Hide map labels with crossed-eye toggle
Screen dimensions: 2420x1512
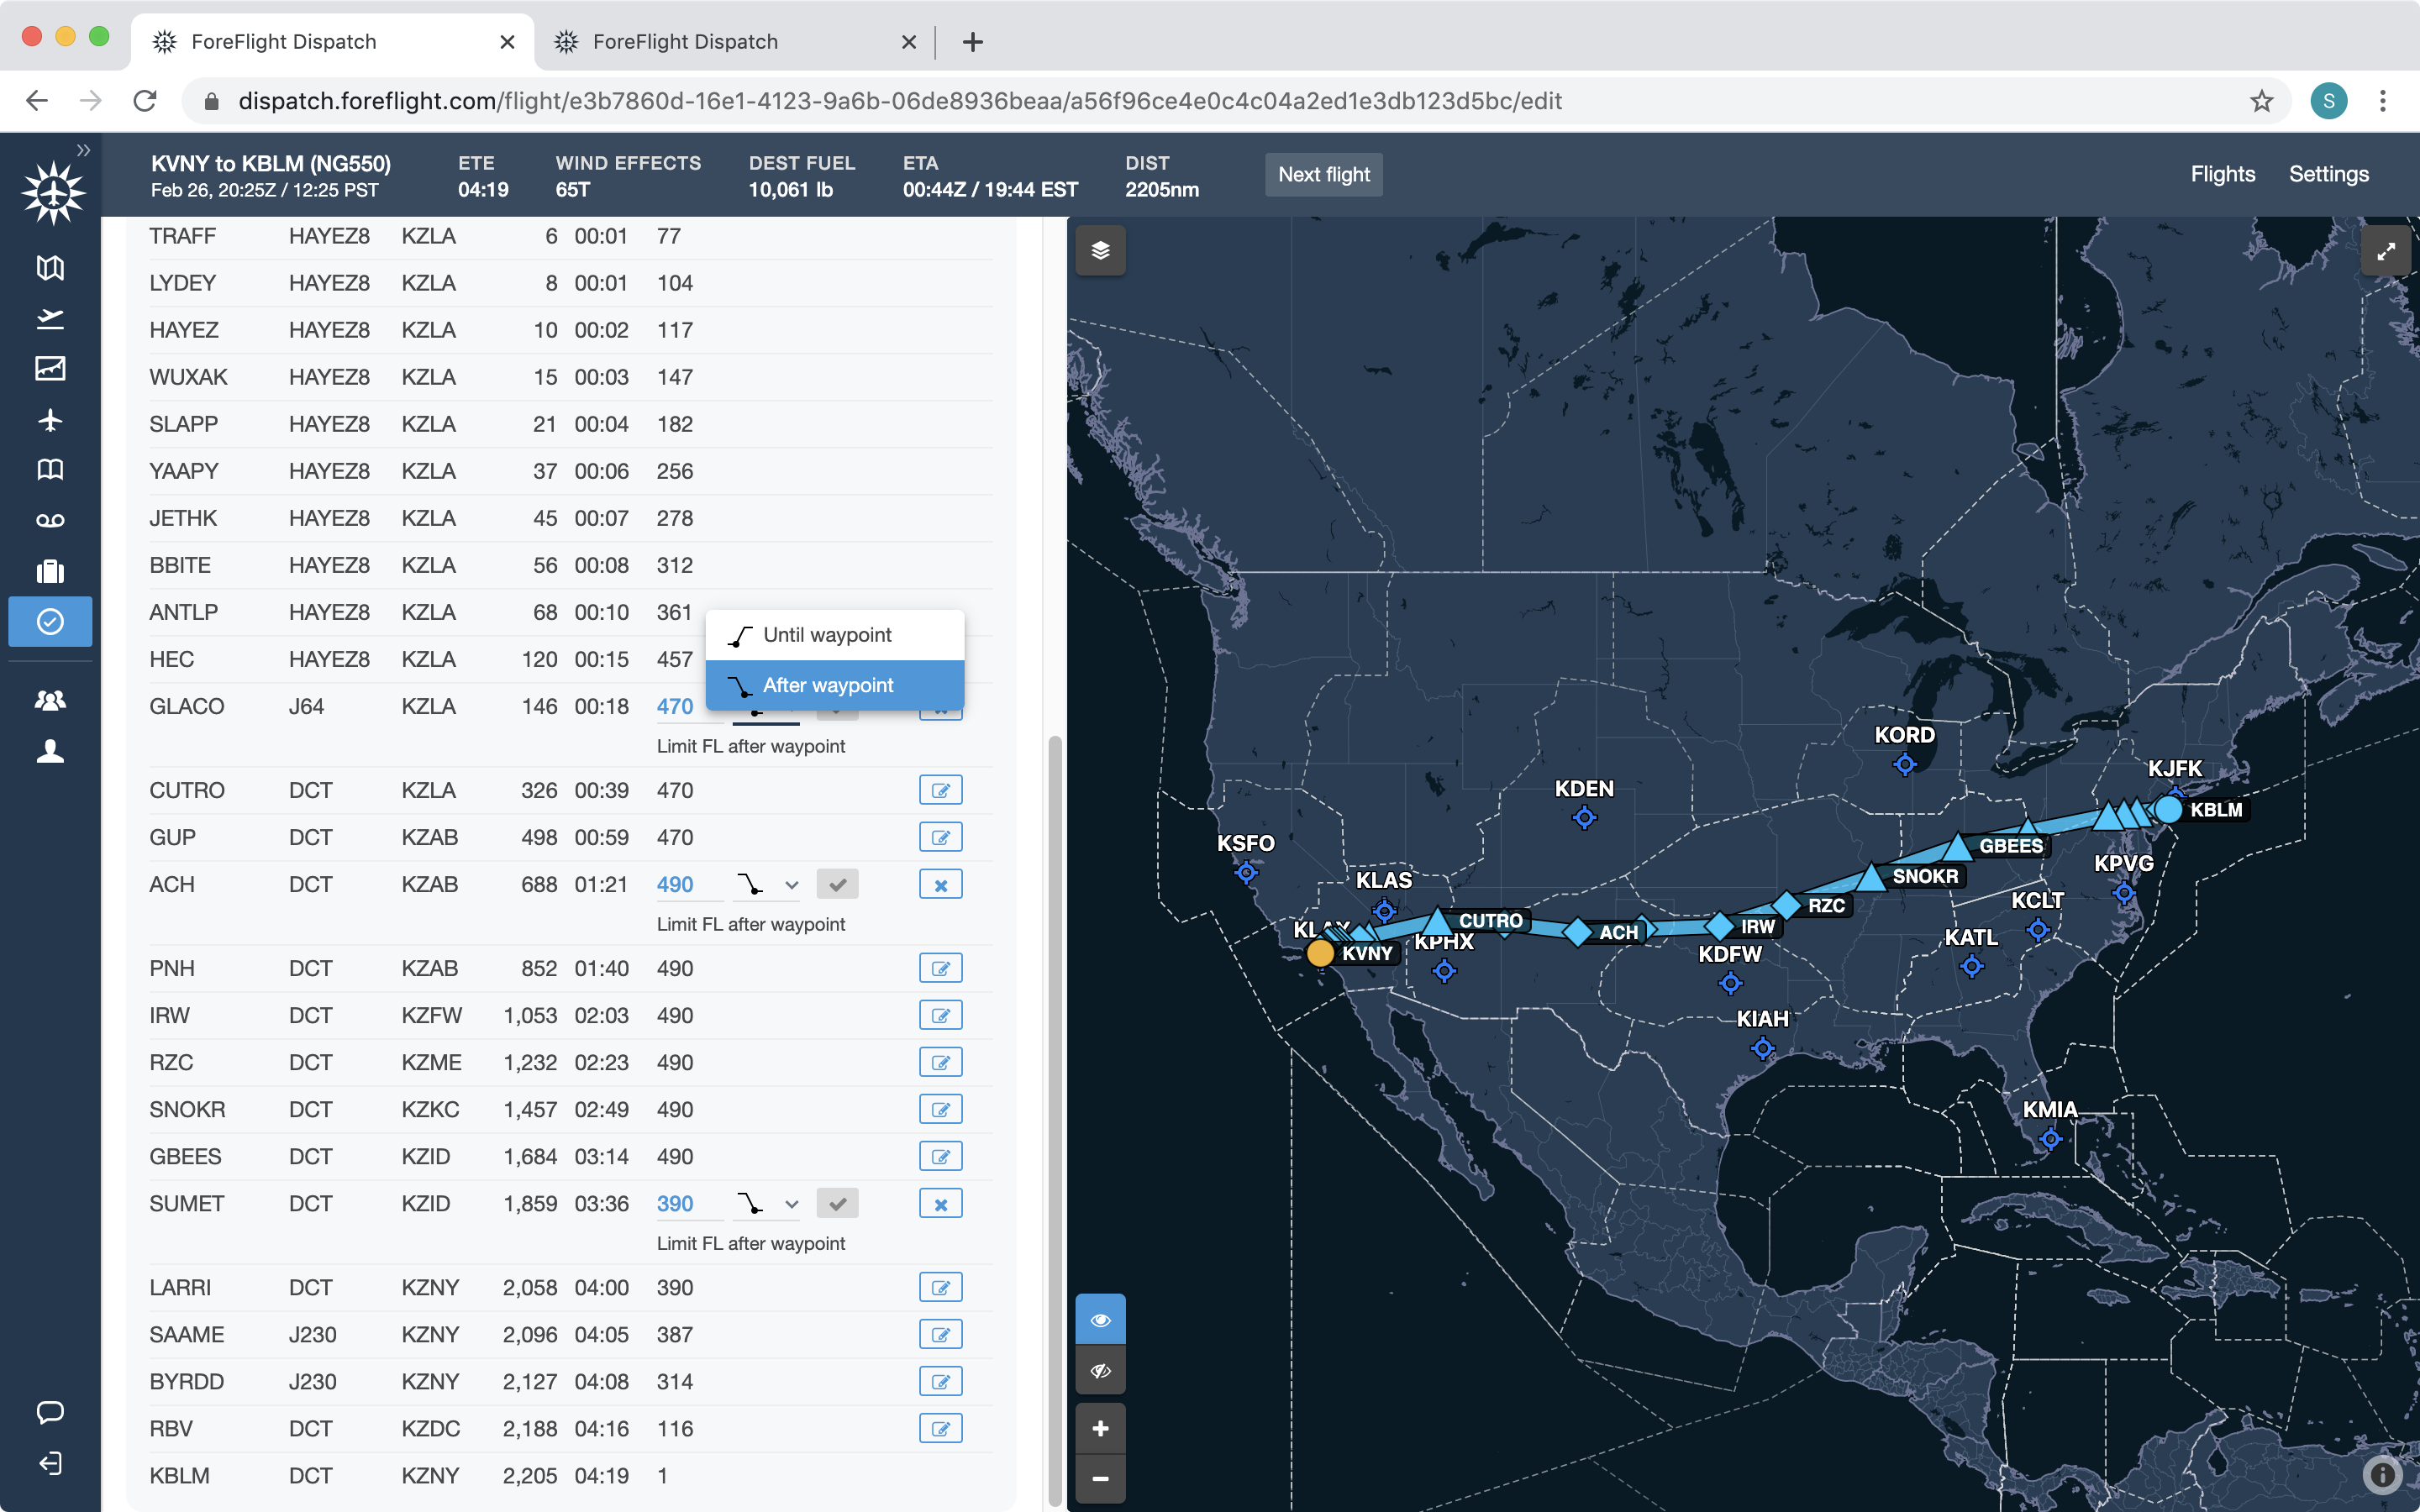pos(1100,1370)
